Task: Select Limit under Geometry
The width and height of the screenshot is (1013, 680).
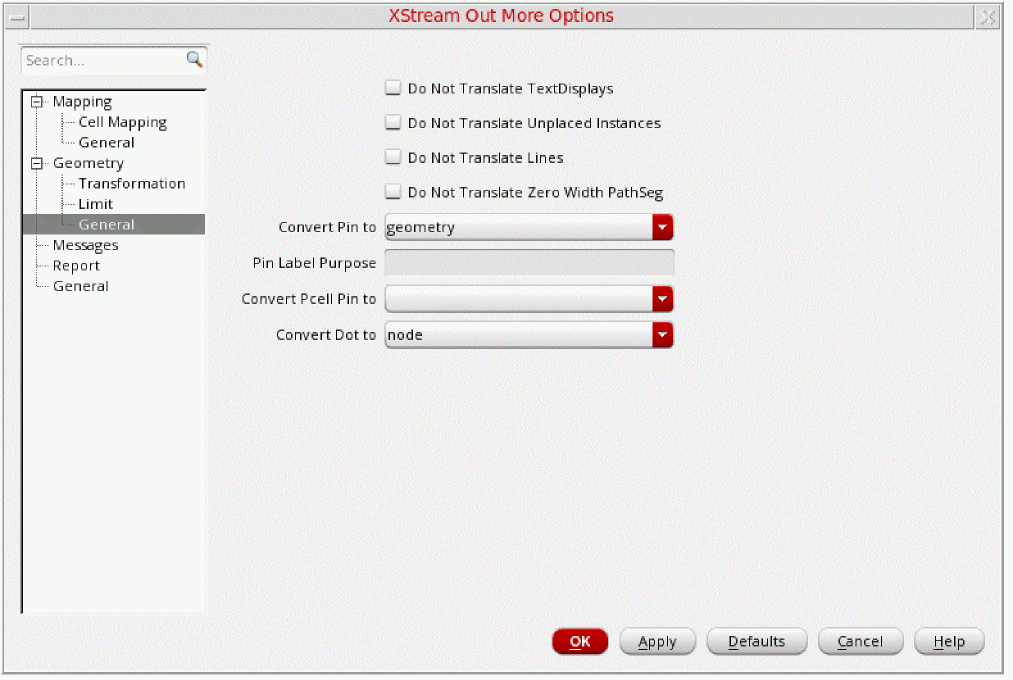Action: pos(96,204)
